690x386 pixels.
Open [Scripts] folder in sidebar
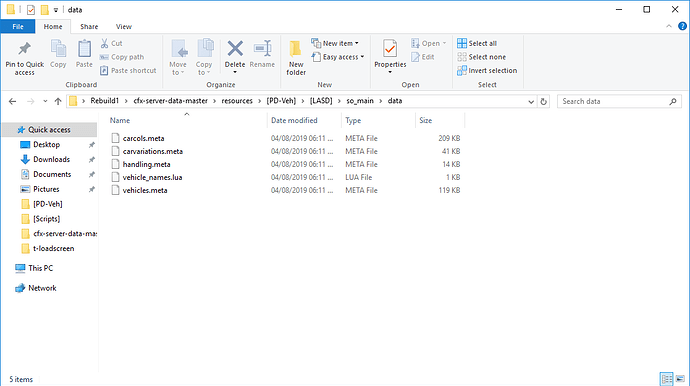point(46,219)
